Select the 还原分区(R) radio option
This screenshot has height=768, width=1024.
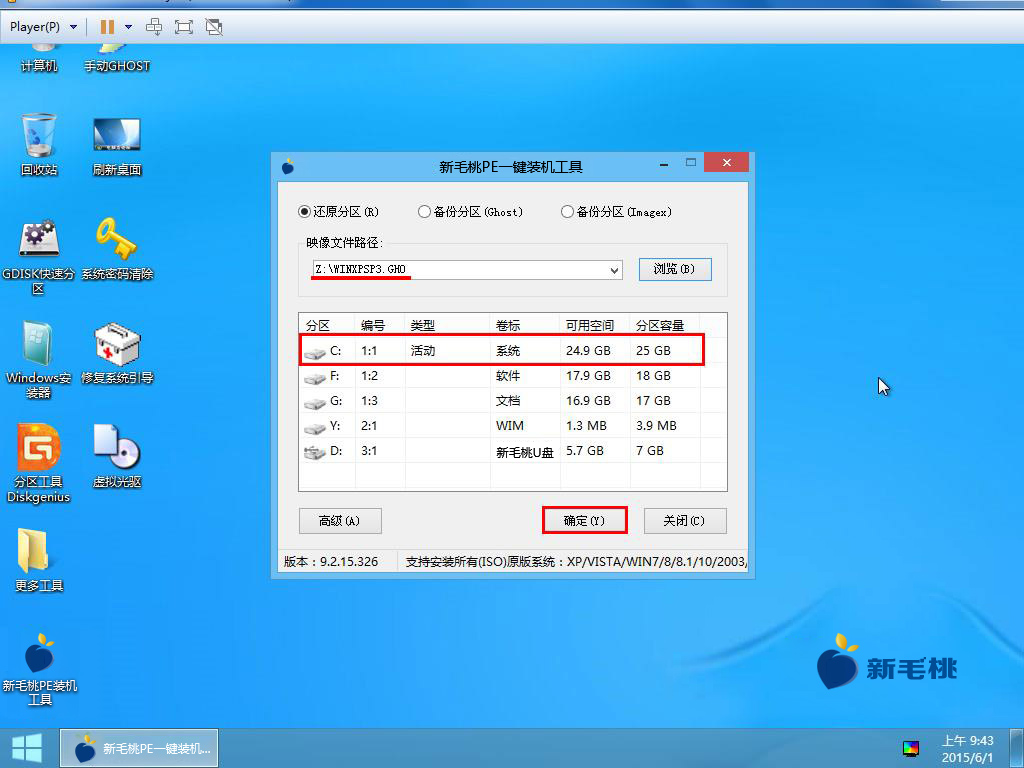pyautogui.click(x=338, y=212)
